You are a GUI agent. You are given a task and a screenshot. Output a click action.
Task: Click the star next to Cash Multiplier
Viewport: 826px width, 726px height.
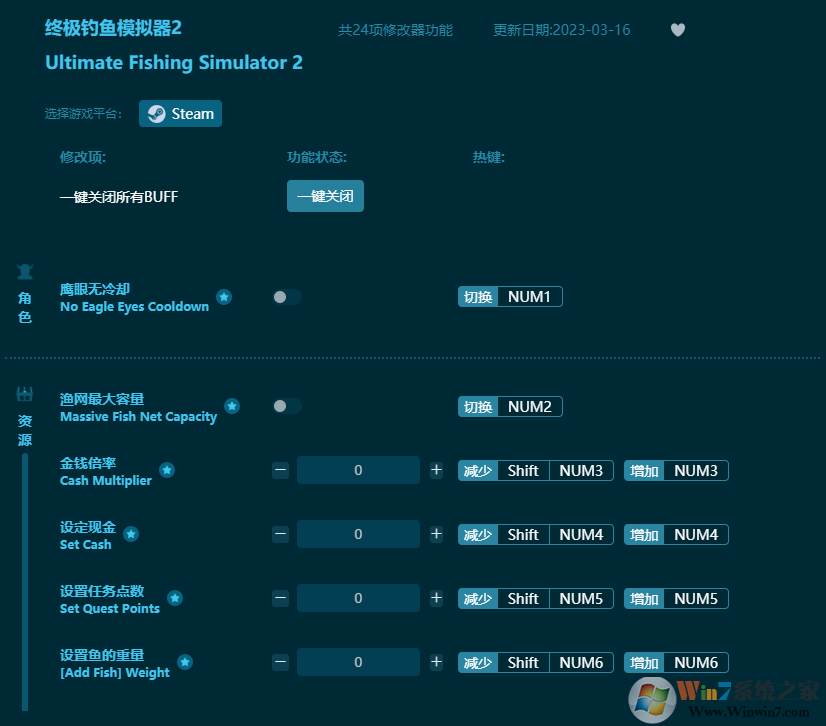(x=167, y=469)
